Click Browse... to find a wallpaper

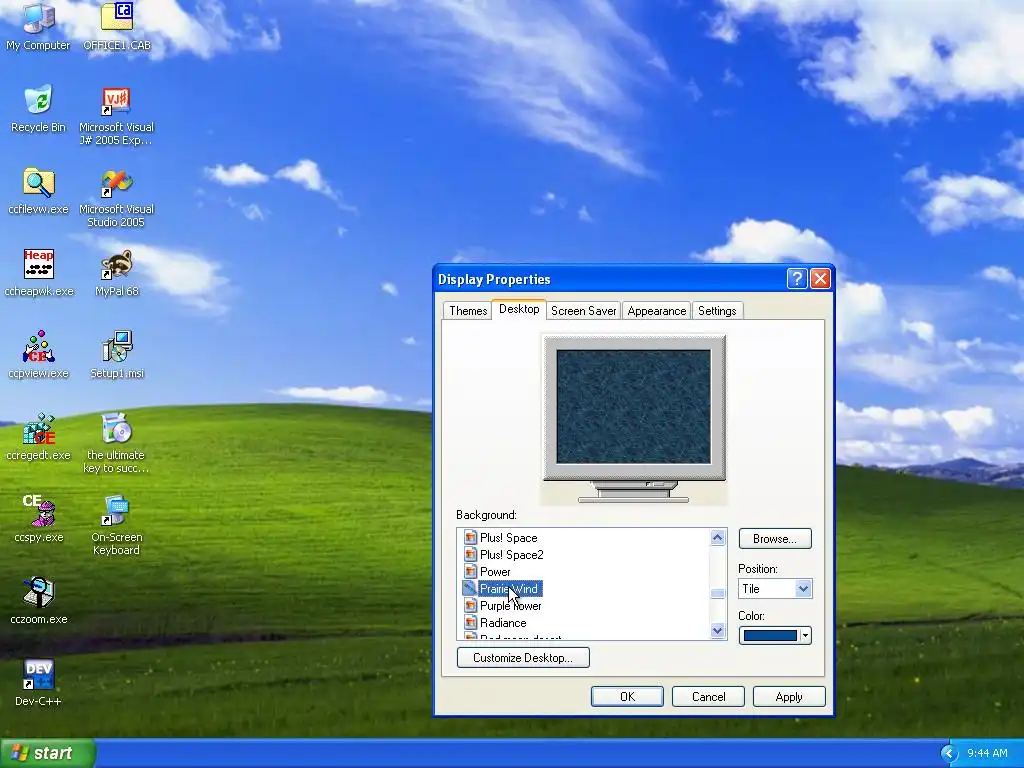[775, 539]
